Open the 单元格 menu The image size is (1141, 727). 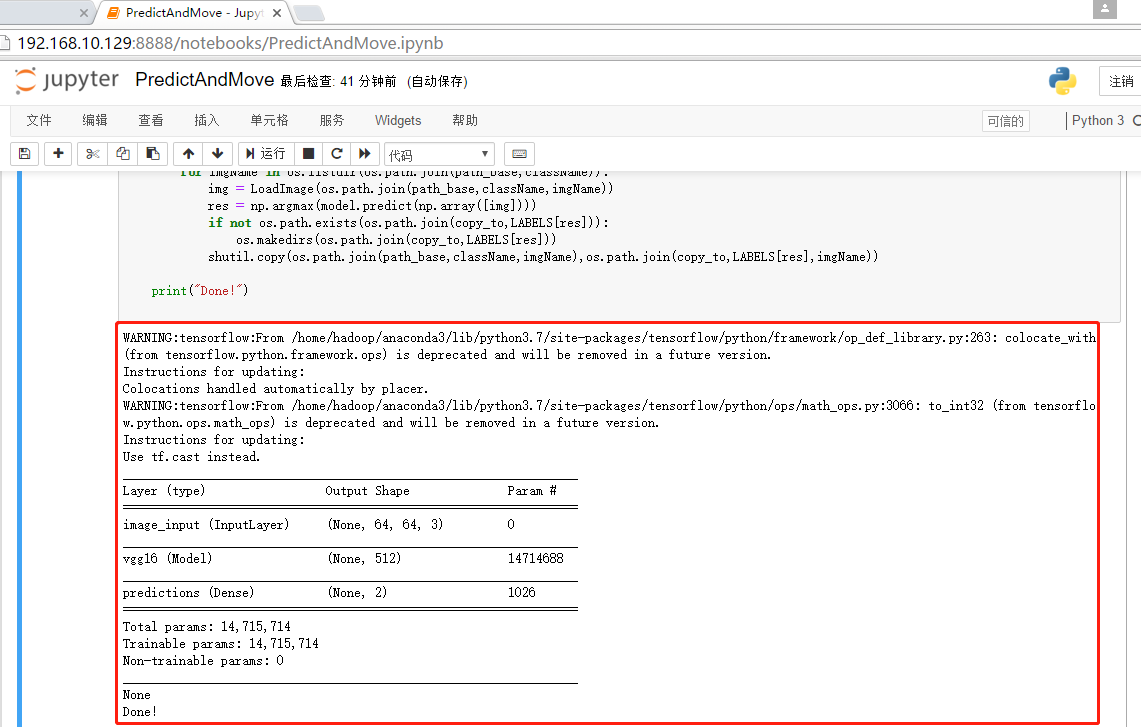pos(269,120)
